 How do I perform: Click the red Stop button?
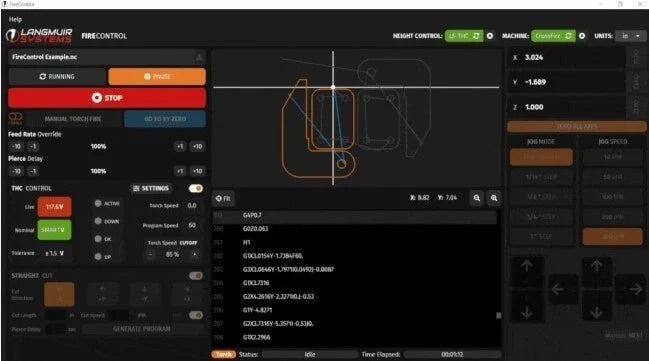(107, 98)
